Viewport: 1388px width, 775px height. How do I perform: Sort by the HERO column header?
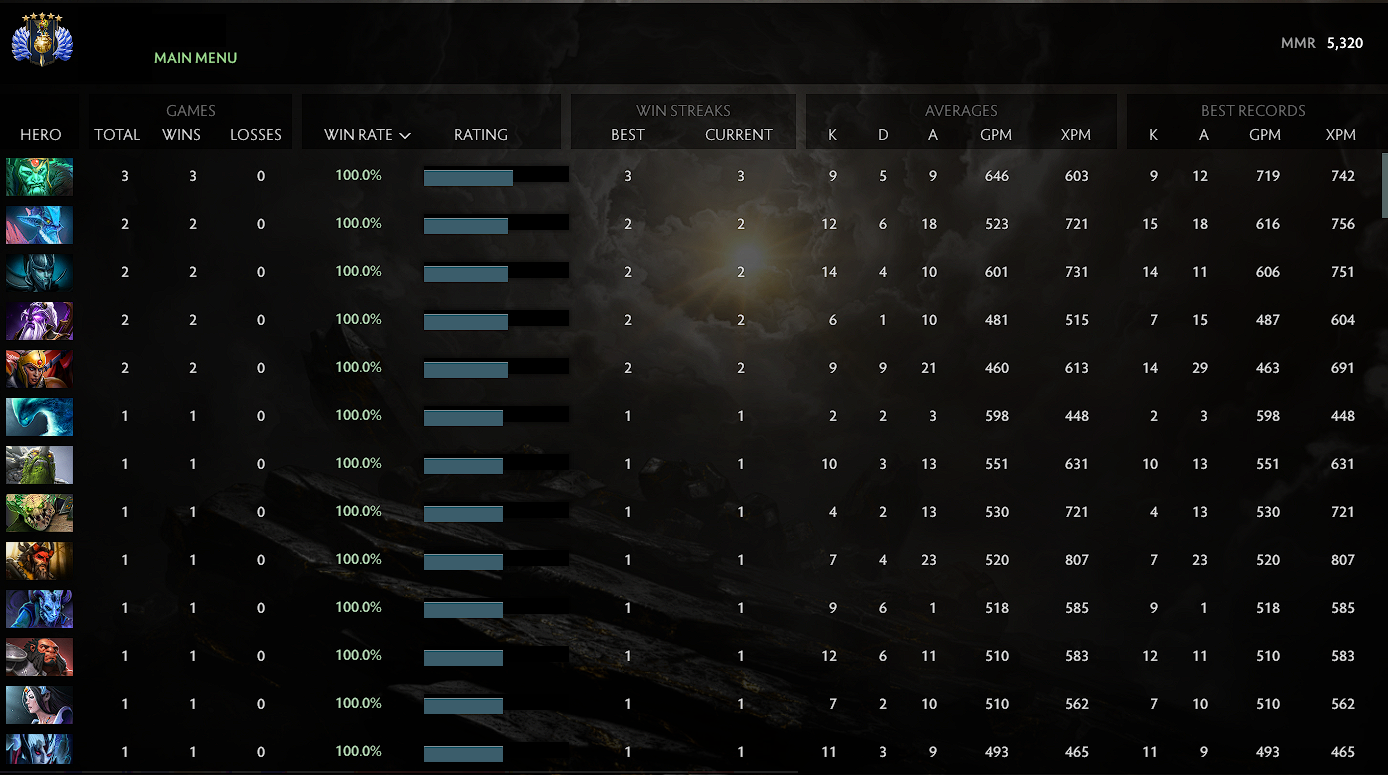pyautogui.click(x=41, y=135)
